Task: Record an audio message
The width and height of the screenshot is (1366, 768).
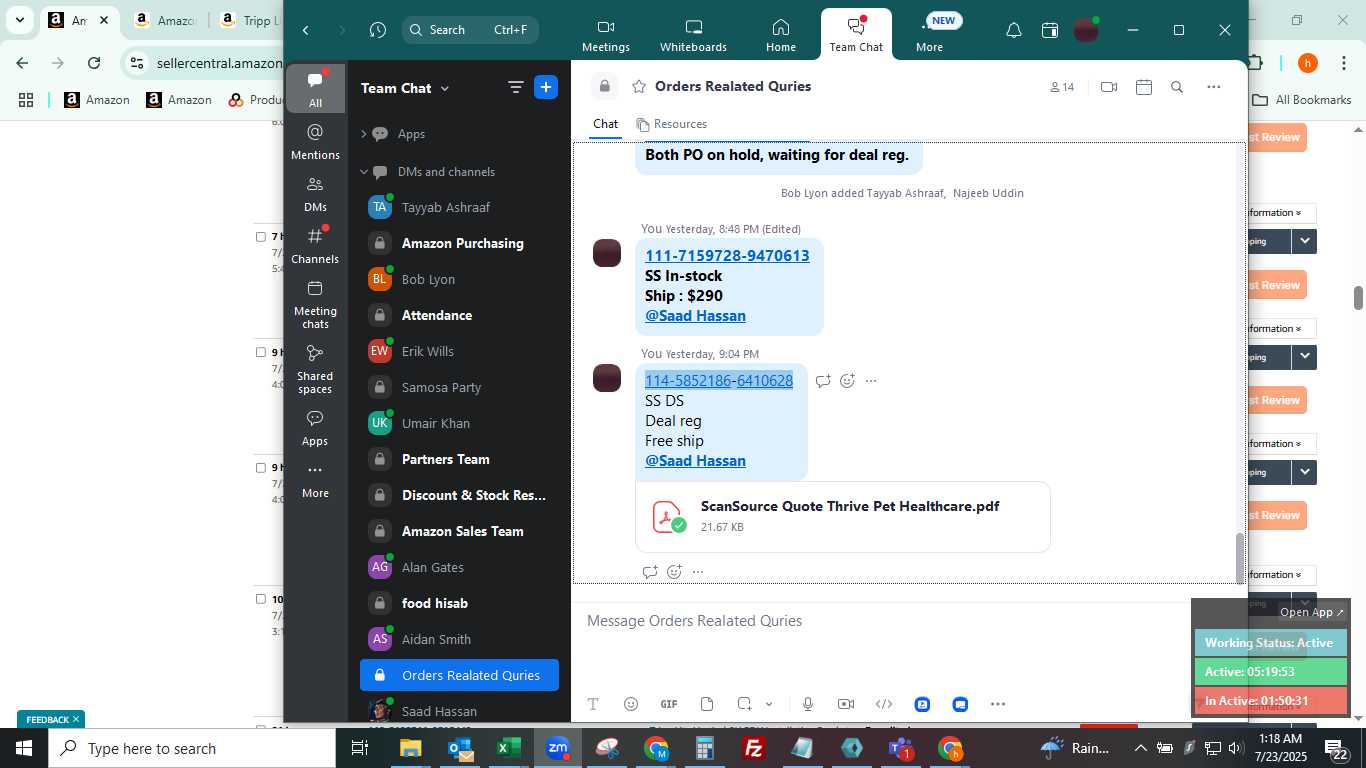Action: coord(807,704)
